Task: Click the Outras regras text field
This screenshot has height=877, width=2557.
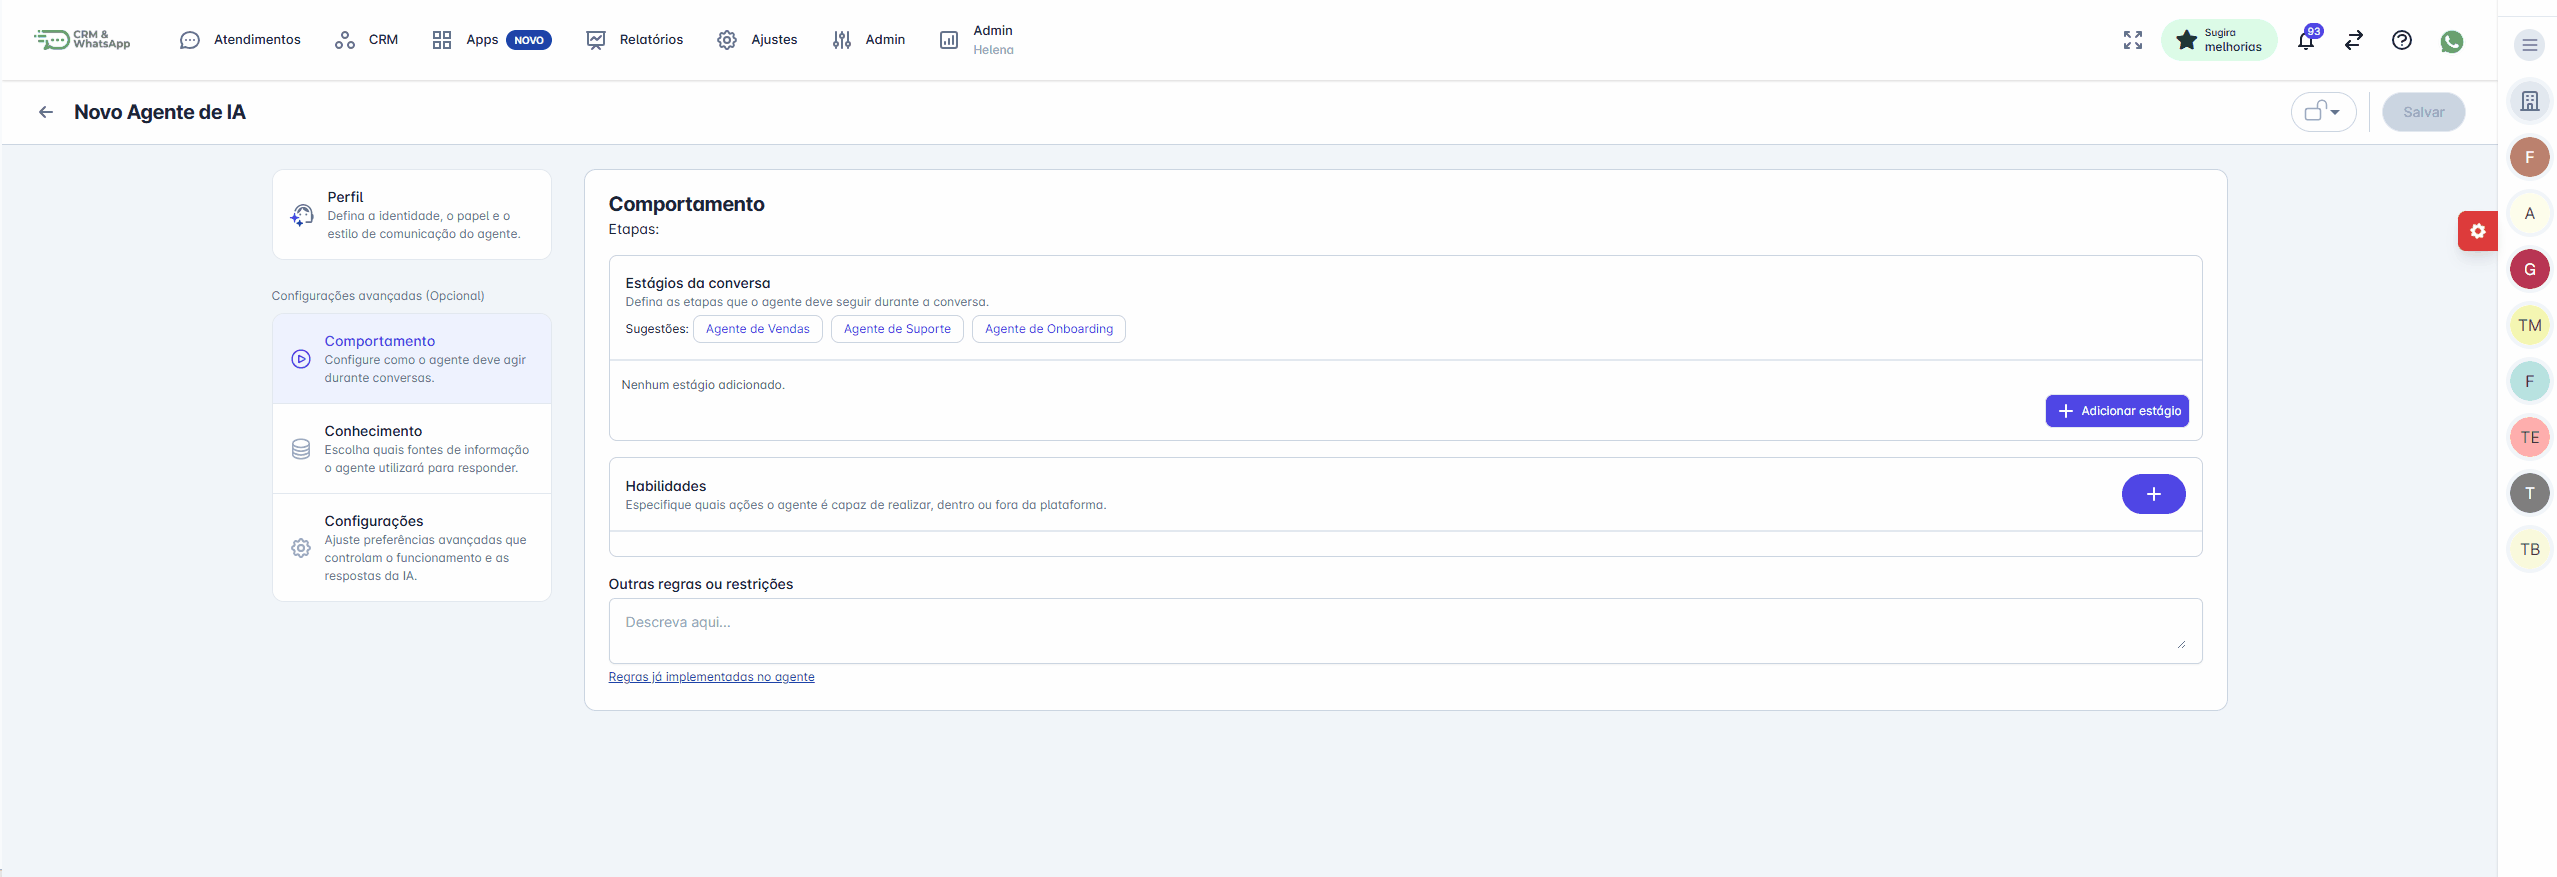Action: point(1404,631)
